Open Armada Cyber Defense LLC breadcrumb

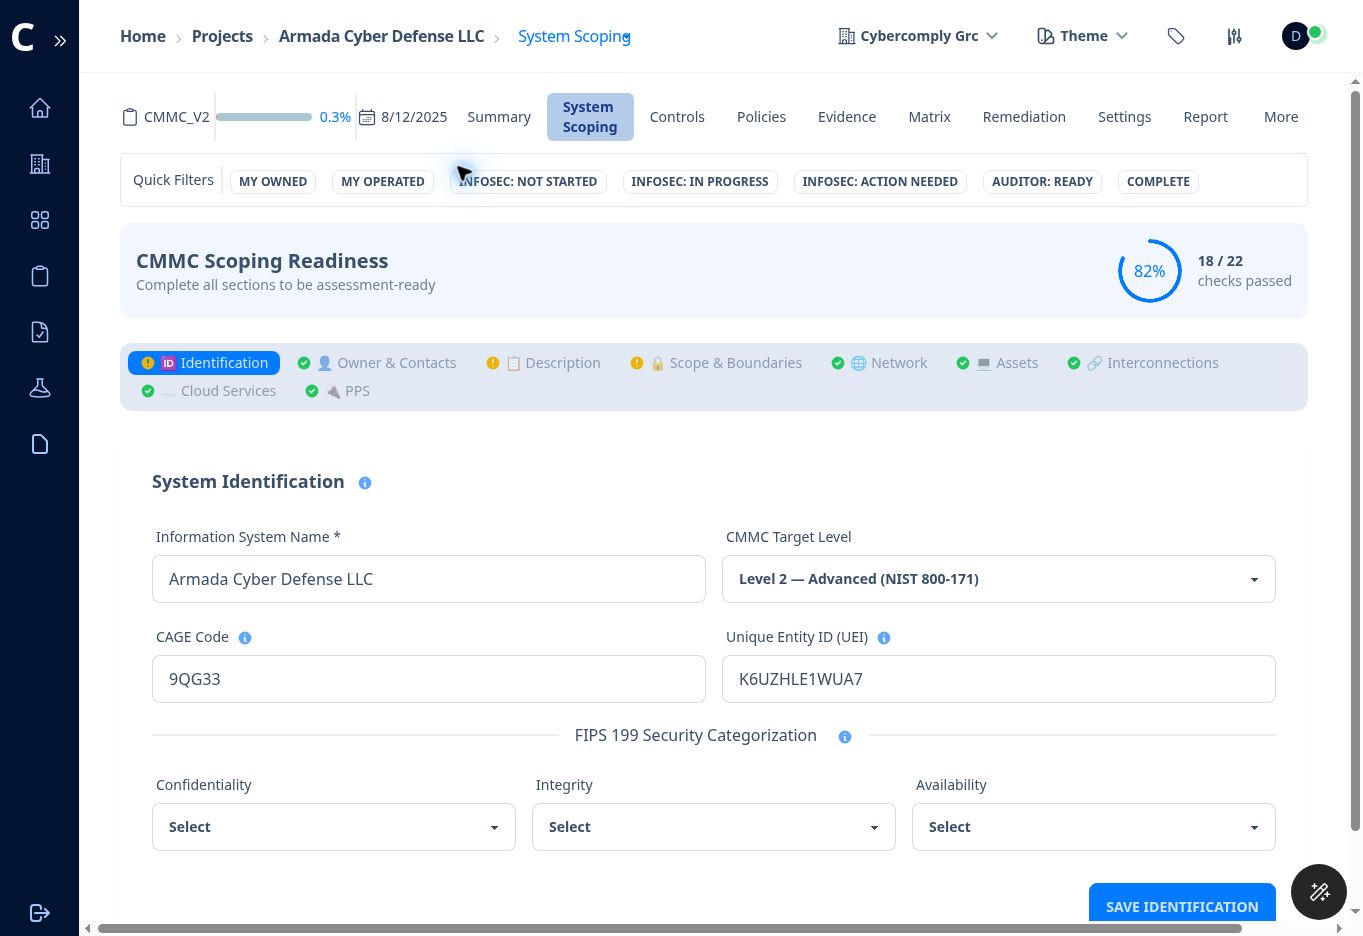click(381, 36)
